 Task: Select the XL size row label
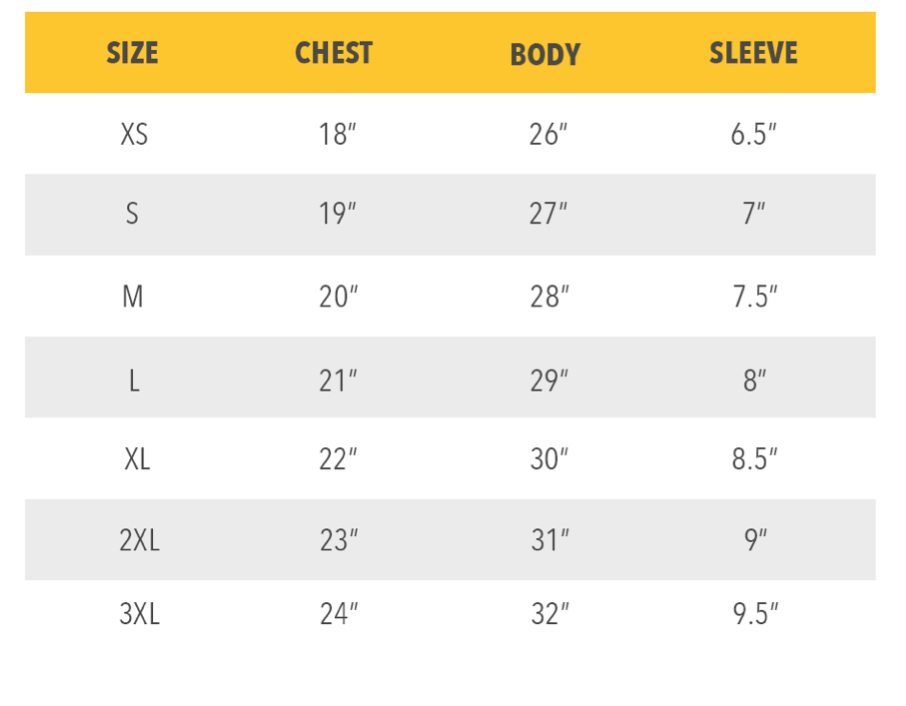click(x=138, y=460)
